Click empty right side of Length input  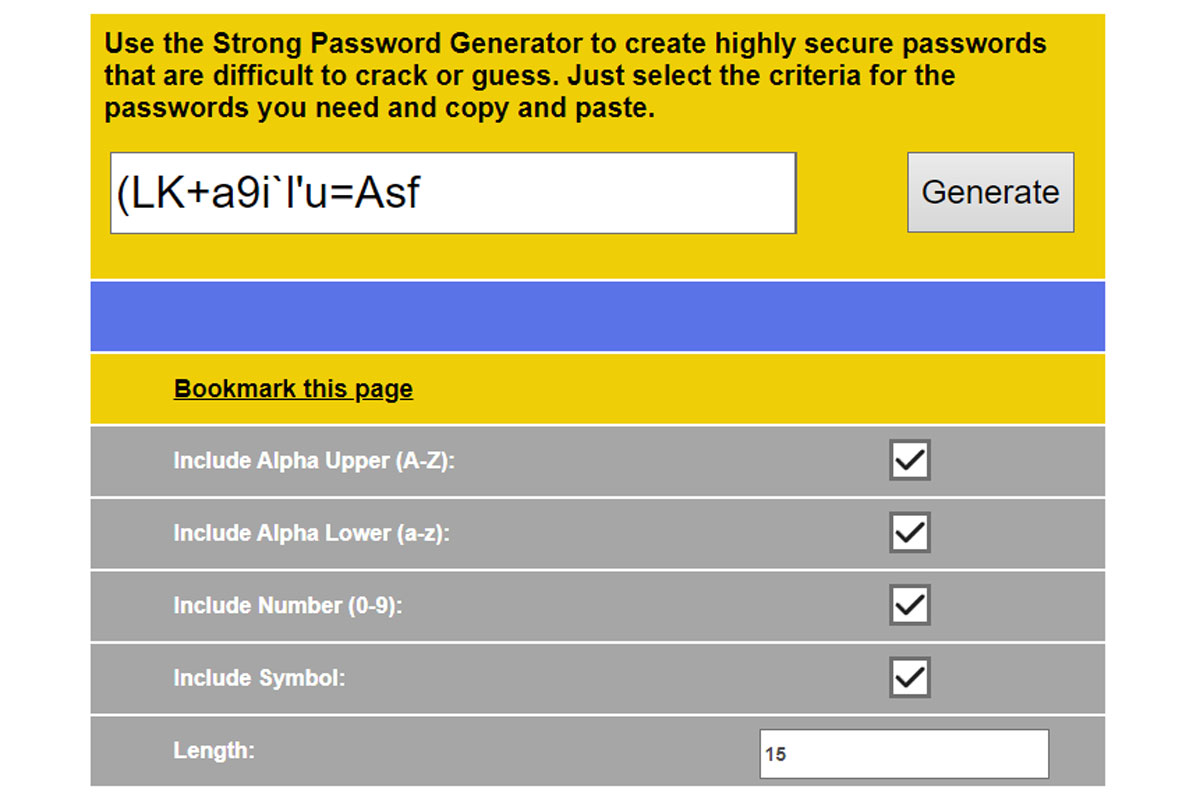(x=950, y=754)
